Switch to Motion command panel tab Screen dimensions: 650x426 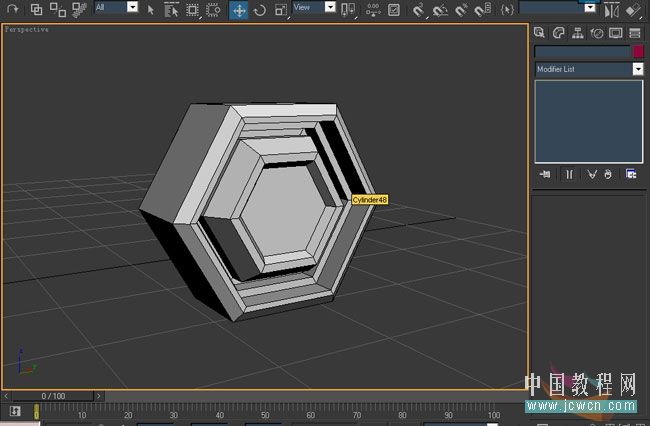pos(597,33)
